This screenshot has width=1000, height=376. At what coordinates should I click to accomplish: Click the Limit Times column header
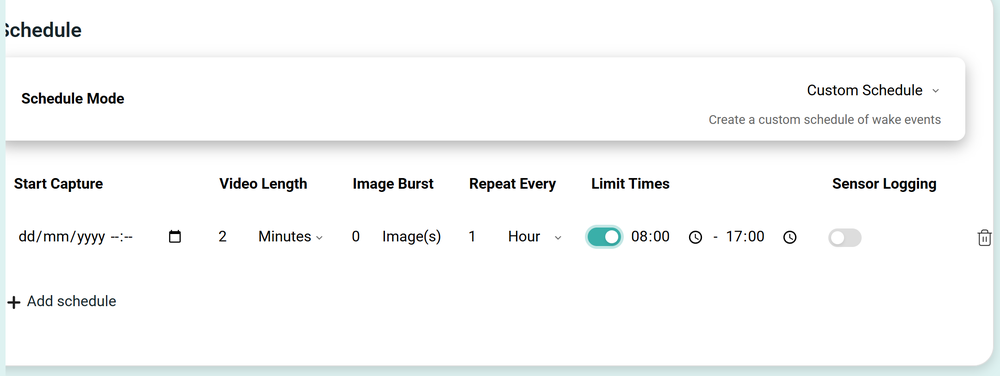630,184
